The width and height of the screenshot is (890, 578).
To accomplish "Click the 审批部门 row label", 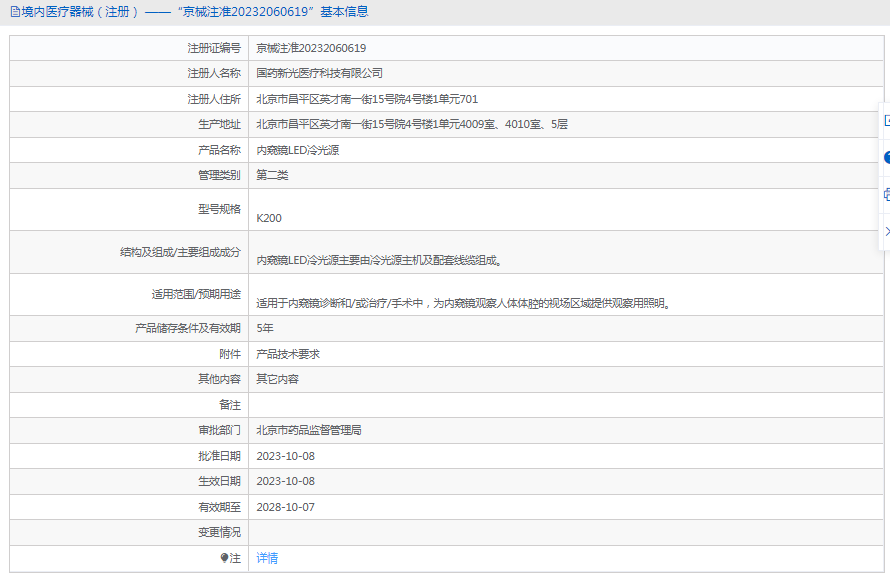I will coord(219,430).
